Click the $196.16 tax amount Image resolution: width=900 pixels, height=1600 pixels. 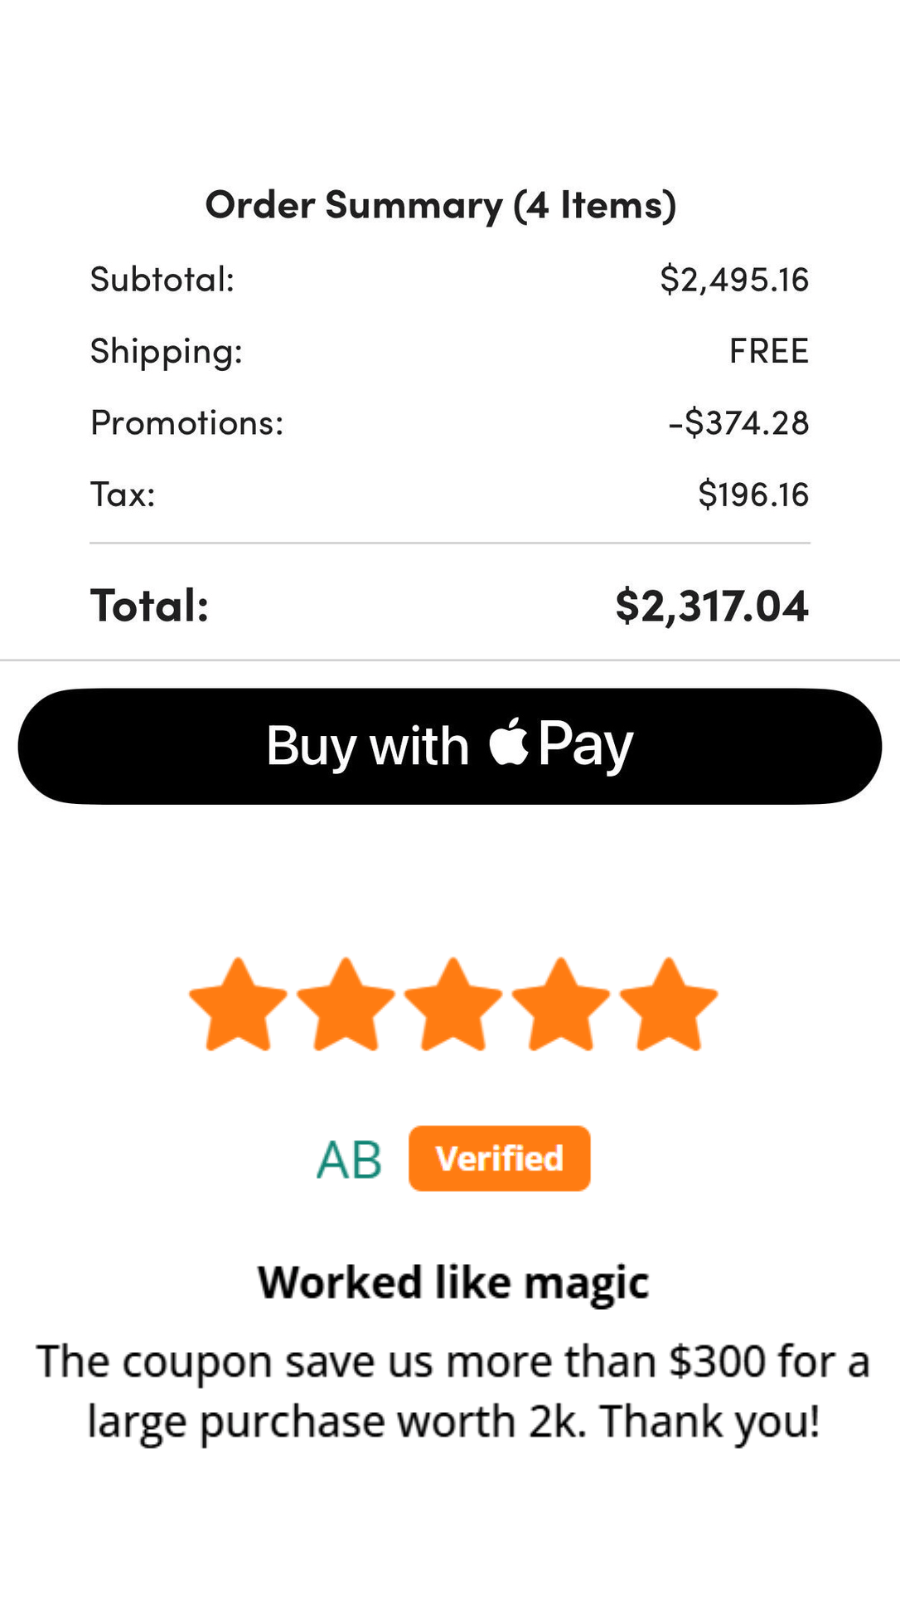click(x=753, y=494)
